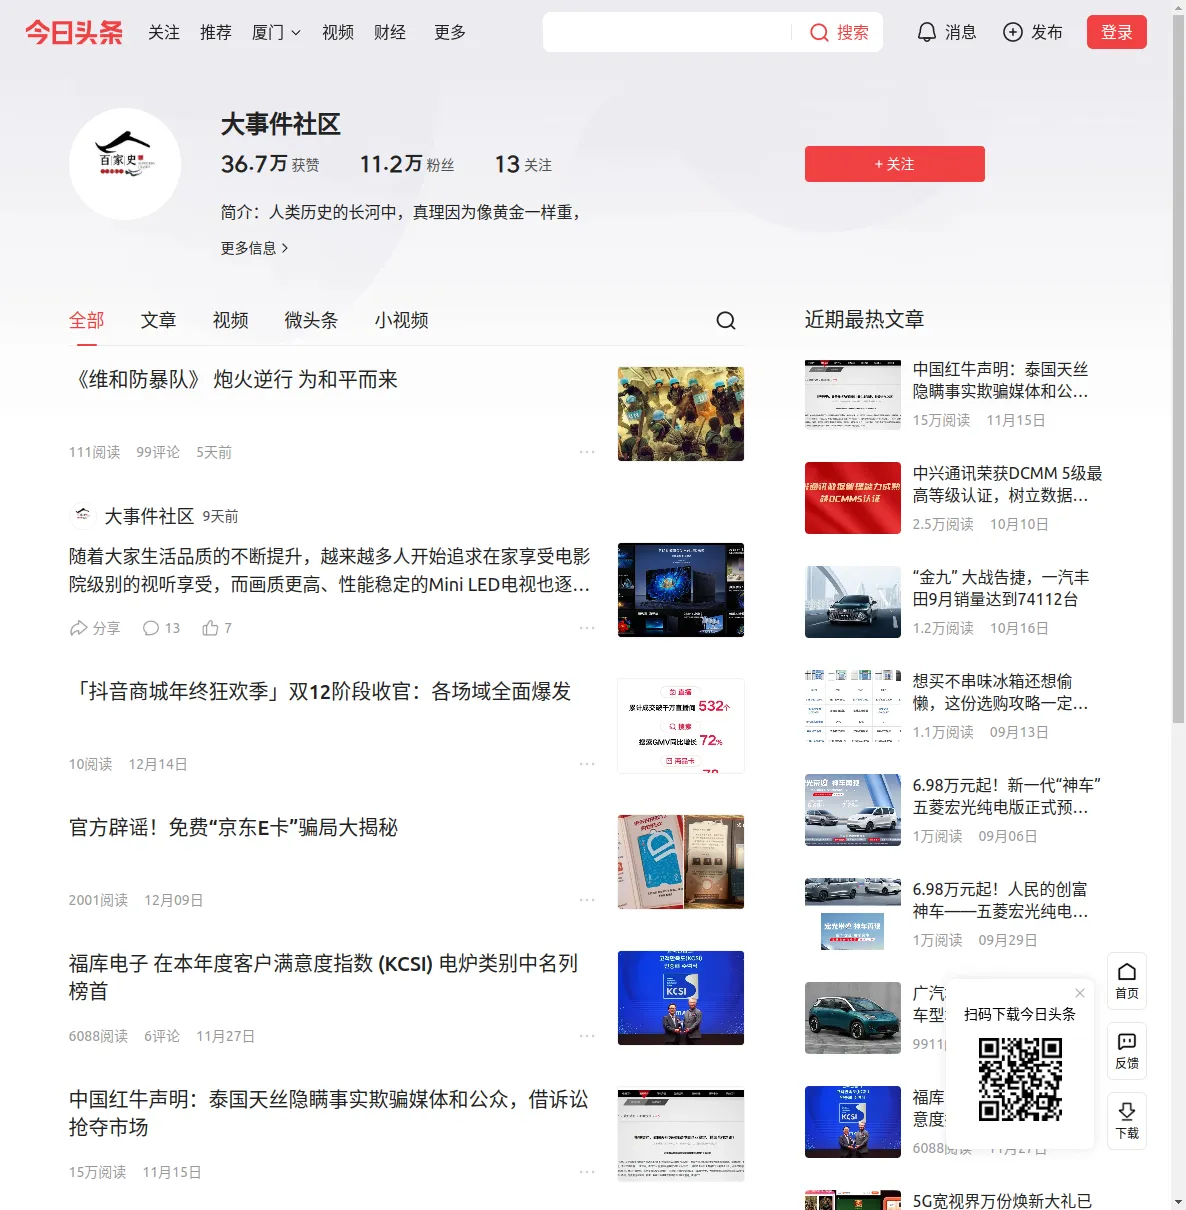Open the 大事件社区 profile avatar
This screenshot has height=1210, width=1186.
[x=125, y=164]
